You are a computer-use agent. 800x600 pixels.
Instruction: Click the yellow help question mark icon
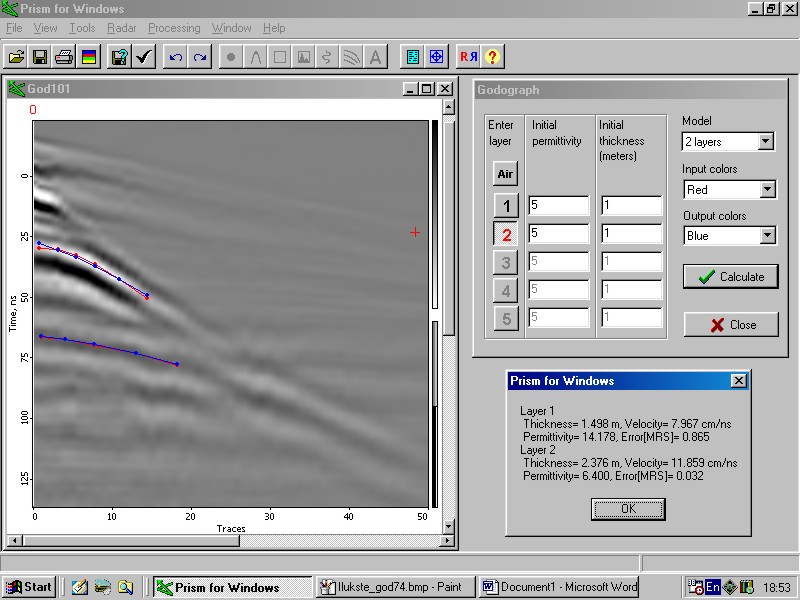[492, 57]
